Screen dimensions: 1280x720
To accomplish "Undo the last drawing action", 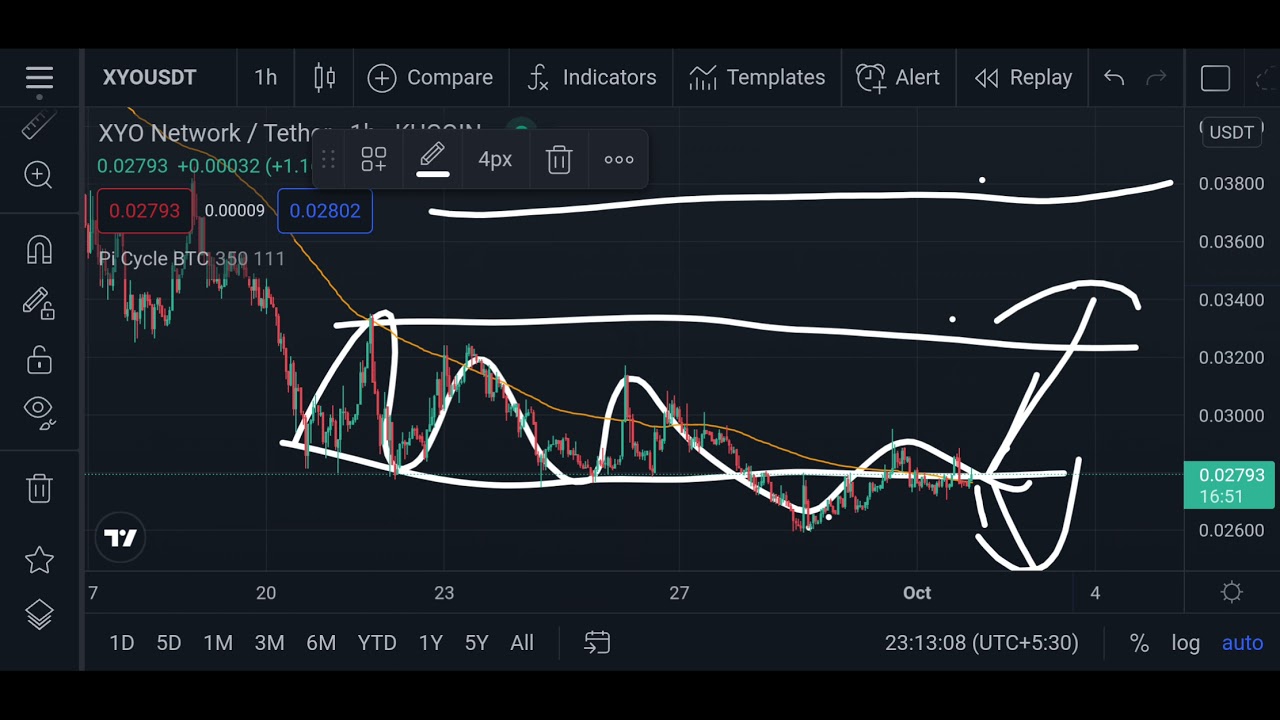I will [x=1114, y=78].
